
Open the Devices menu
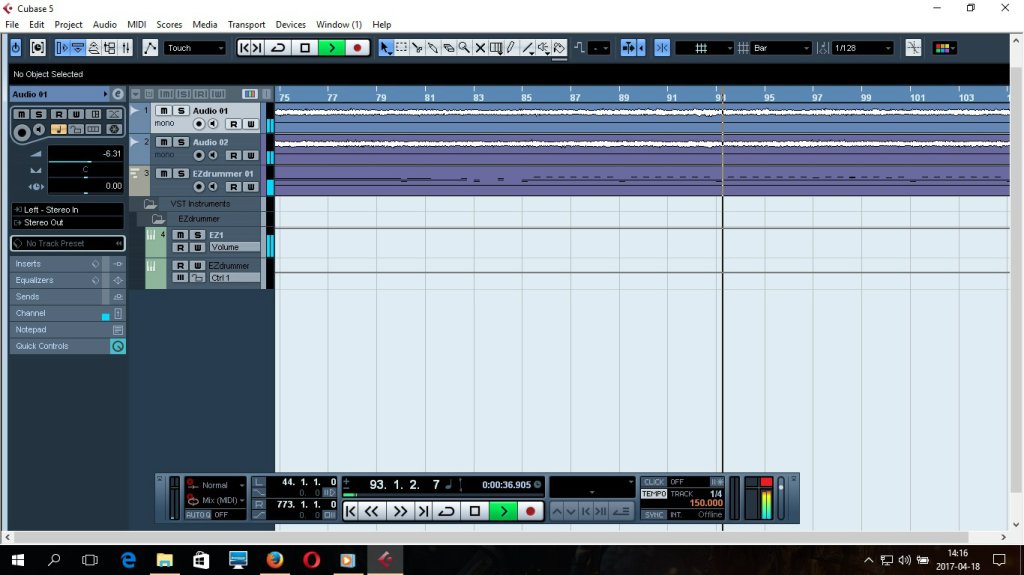[x=291, y=24]
